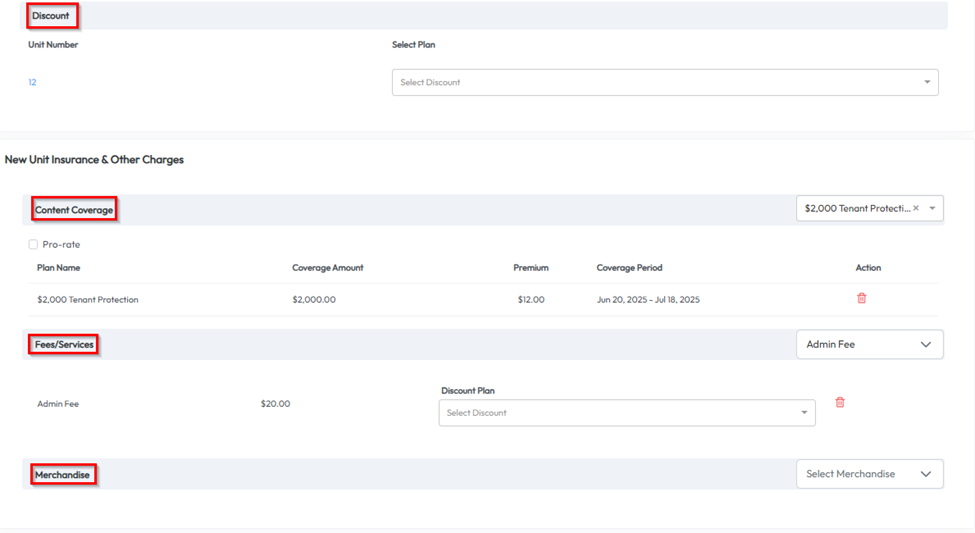Select the Content Coverage section header

pos(74,209)
